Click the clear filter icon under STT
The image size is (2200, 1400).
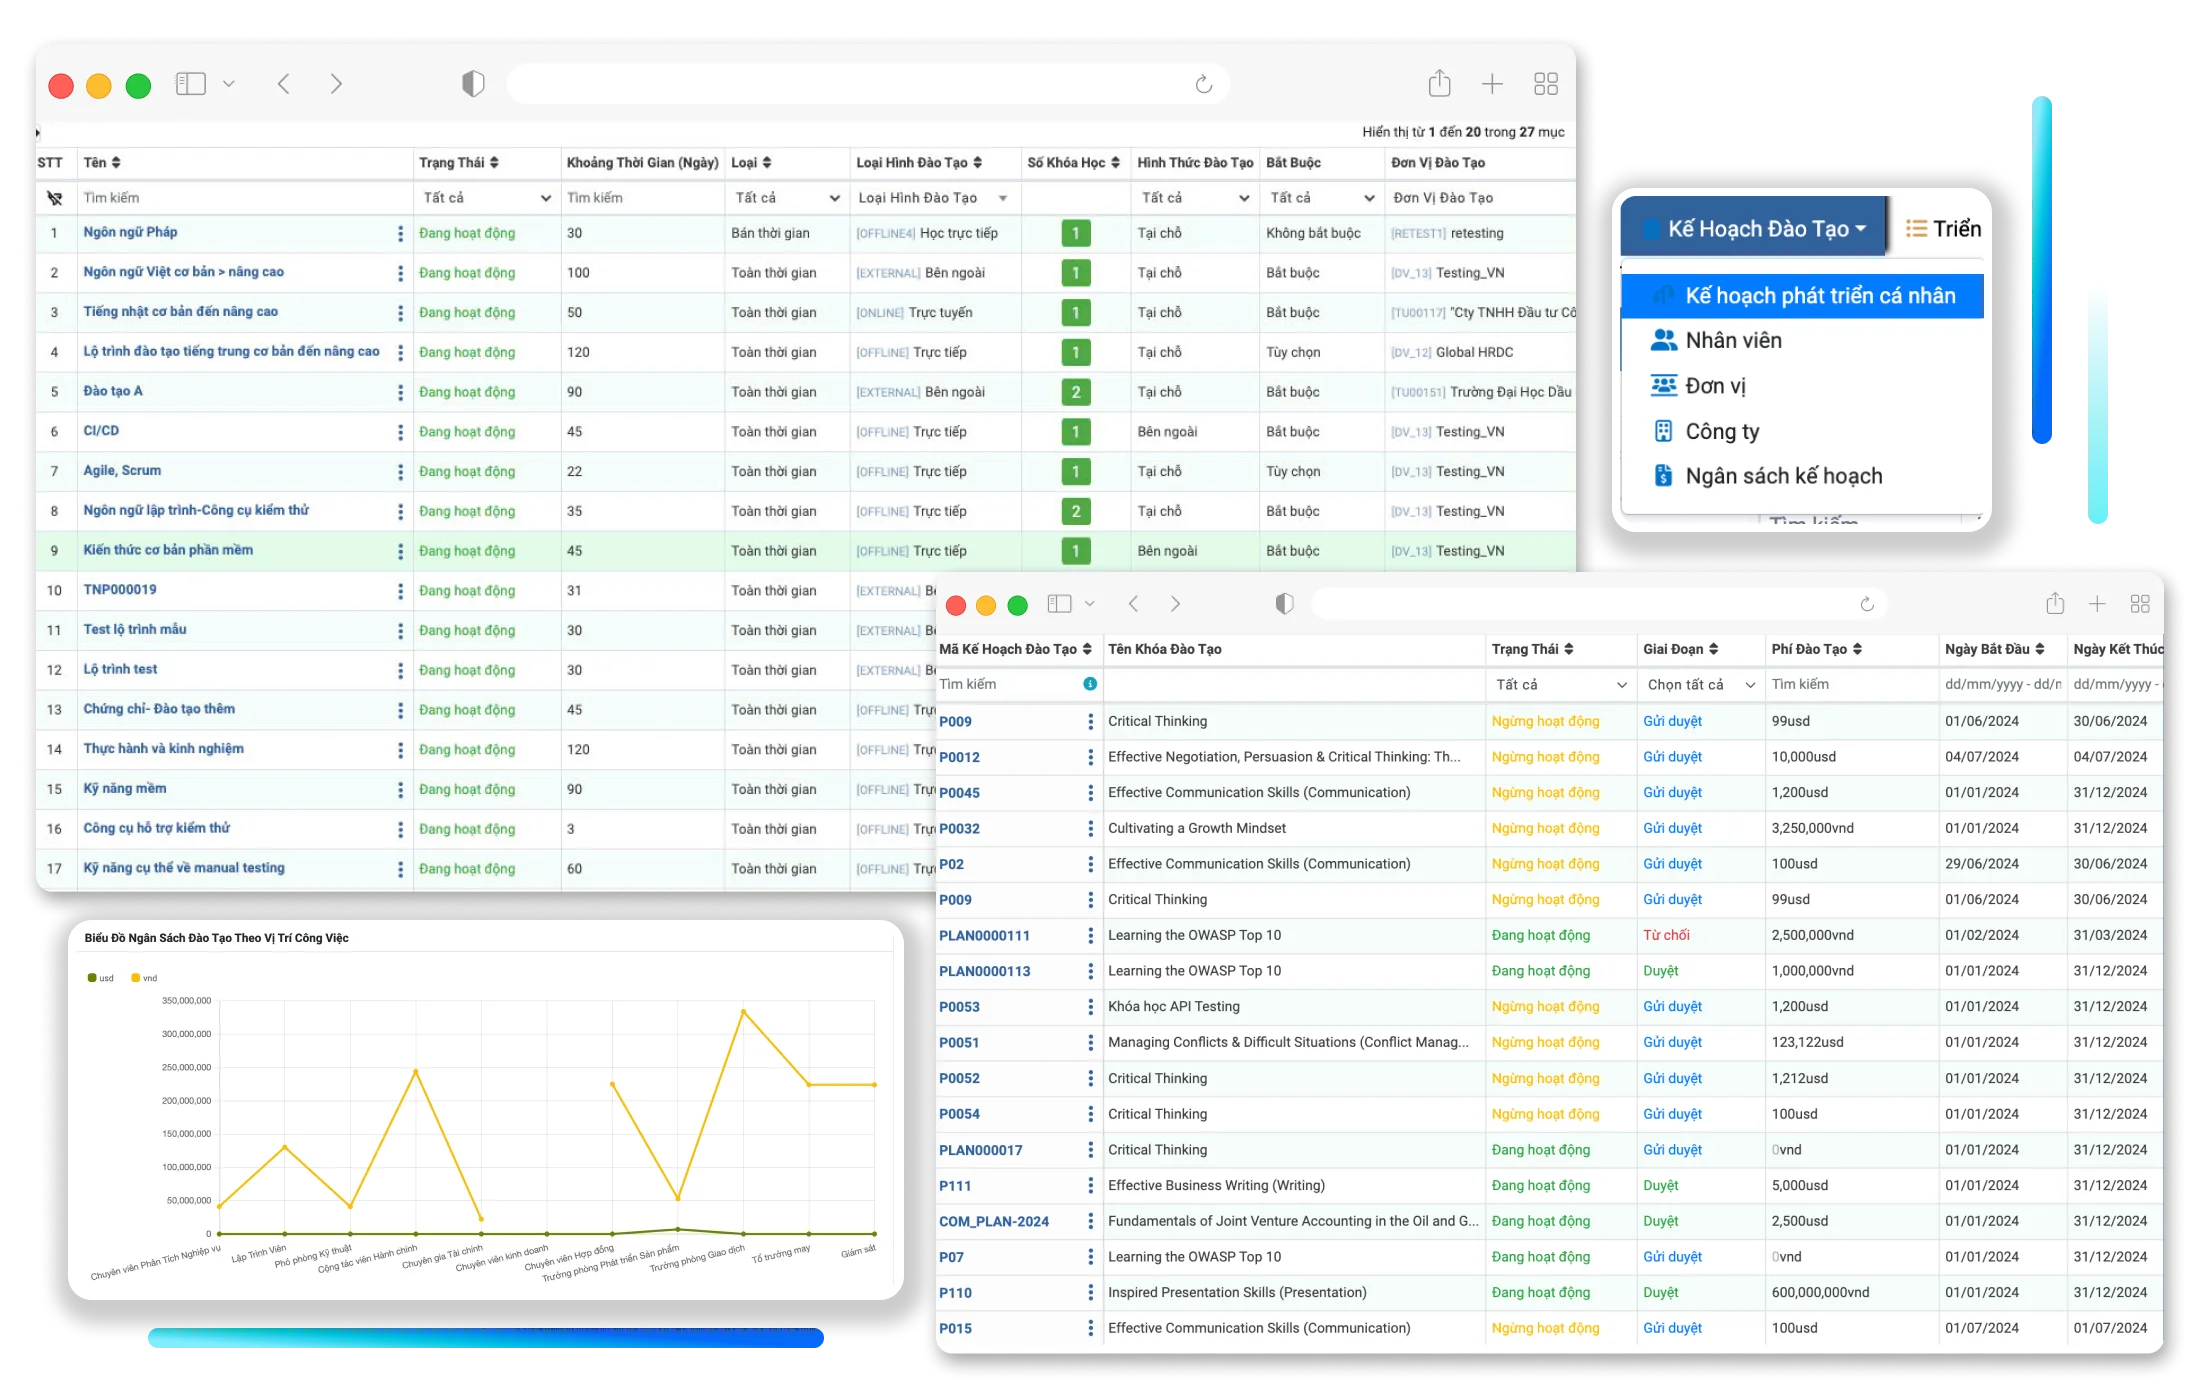tap(55, 198)
